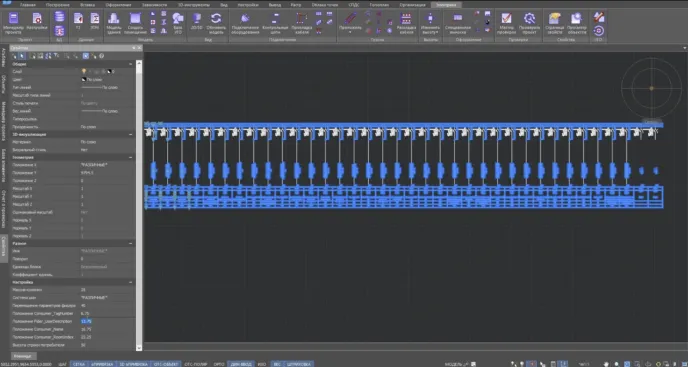
Task: Run the Проверить проект command
Action: (530, 22)
